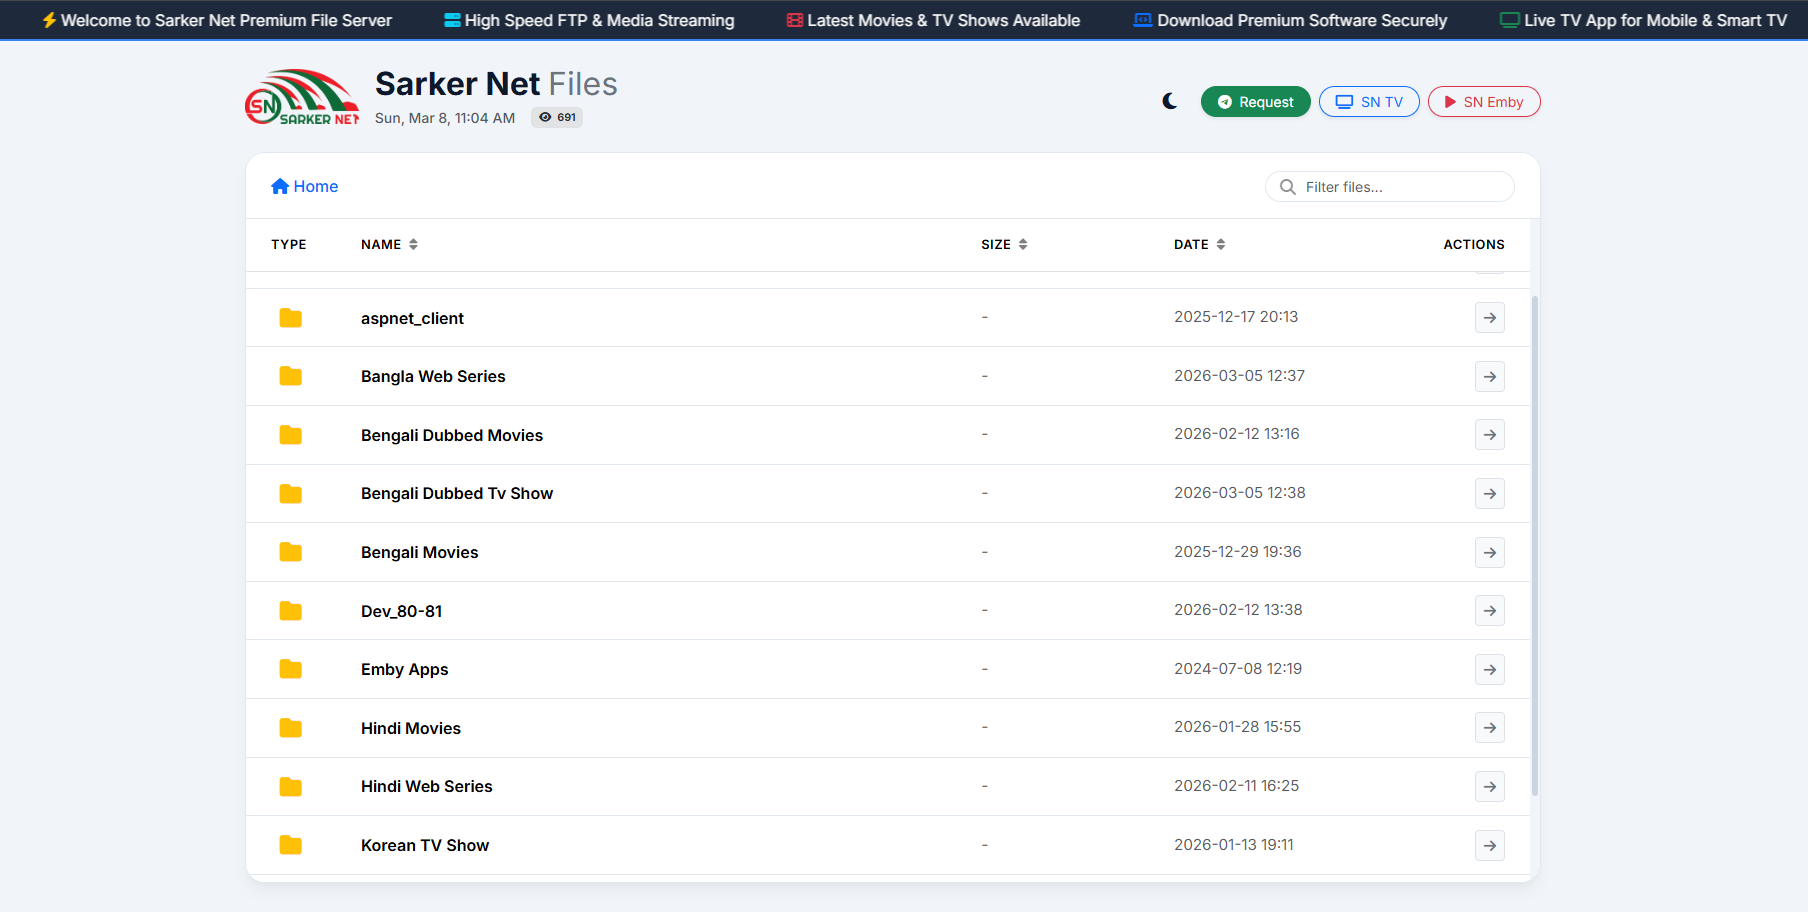The image size is (1808, 912).
Task: Click arrow action for Dev_80-81
Action: click(x=1490, y=610)
